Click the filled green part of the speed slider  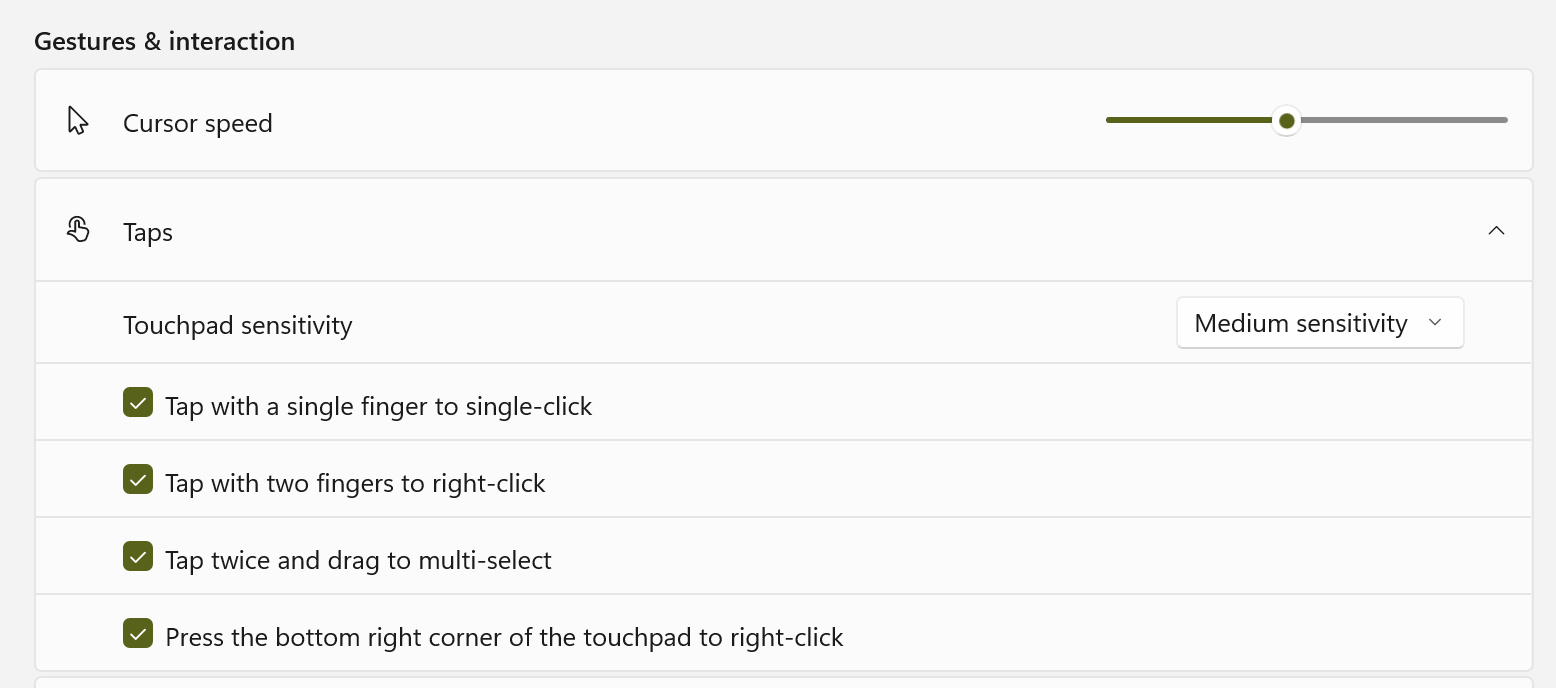click(x=1188, y=121)
